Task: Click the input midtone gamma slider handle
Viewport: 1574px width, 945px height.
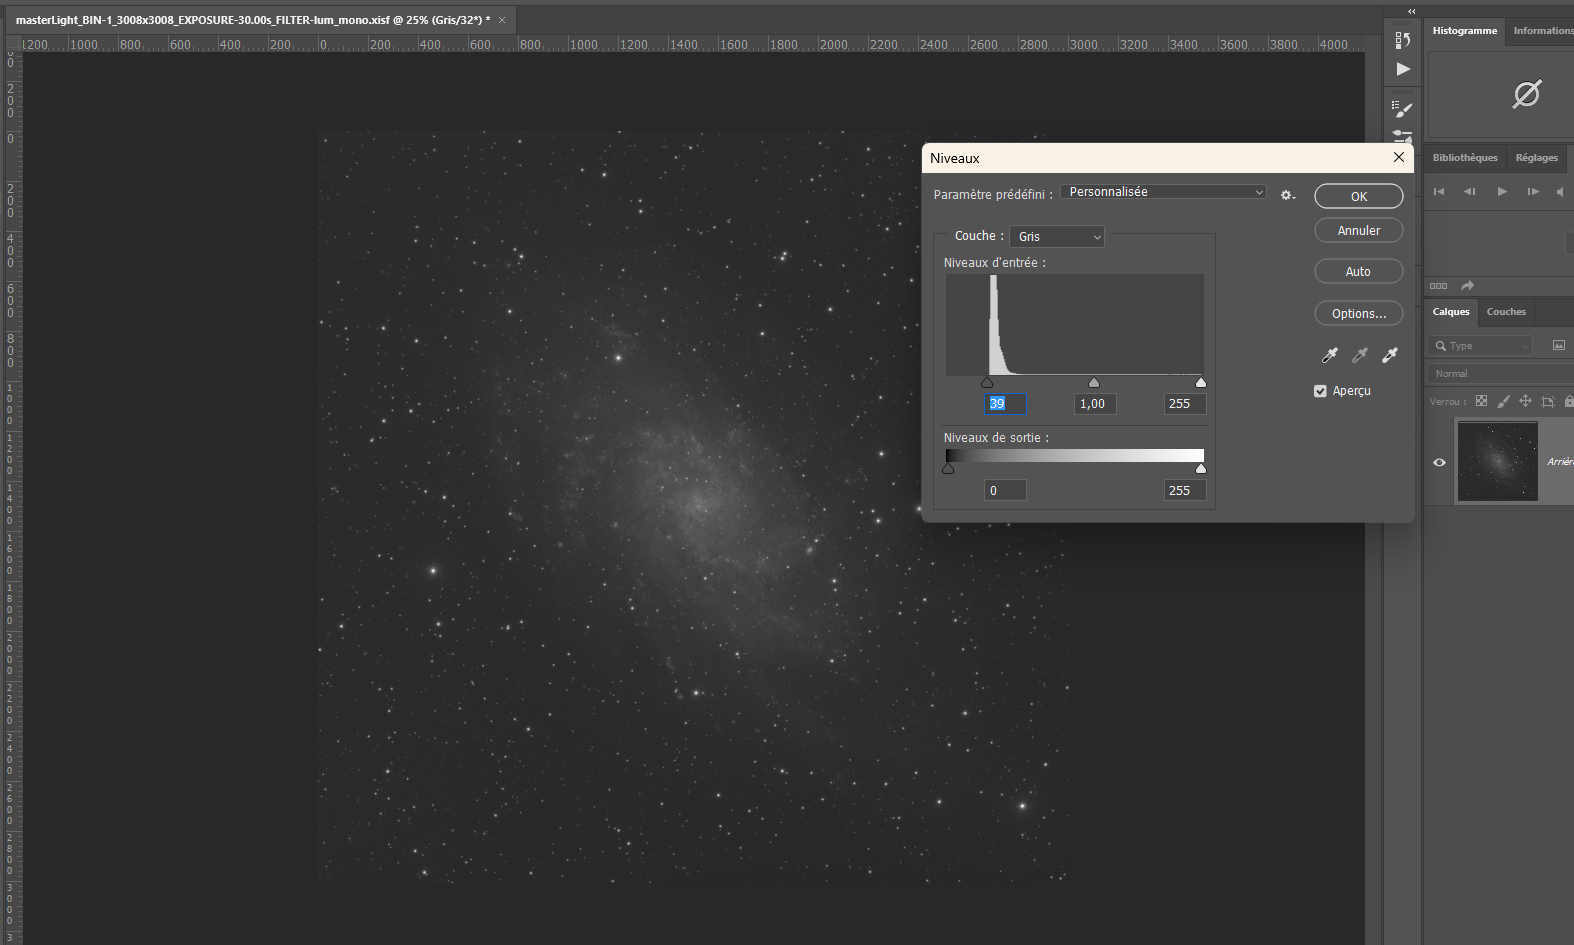Action: [x=1094, y=382]
